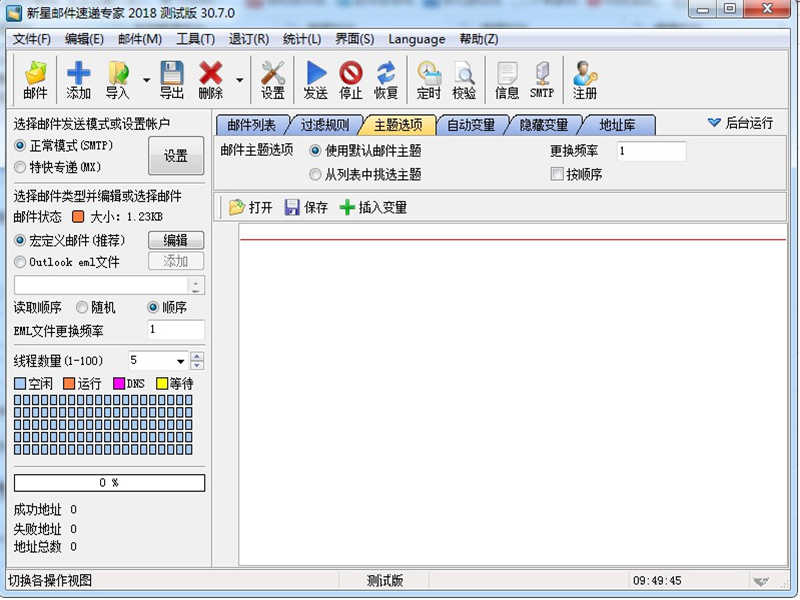Click the eml file list spinner
800x600 pixels.
[196, 286]
